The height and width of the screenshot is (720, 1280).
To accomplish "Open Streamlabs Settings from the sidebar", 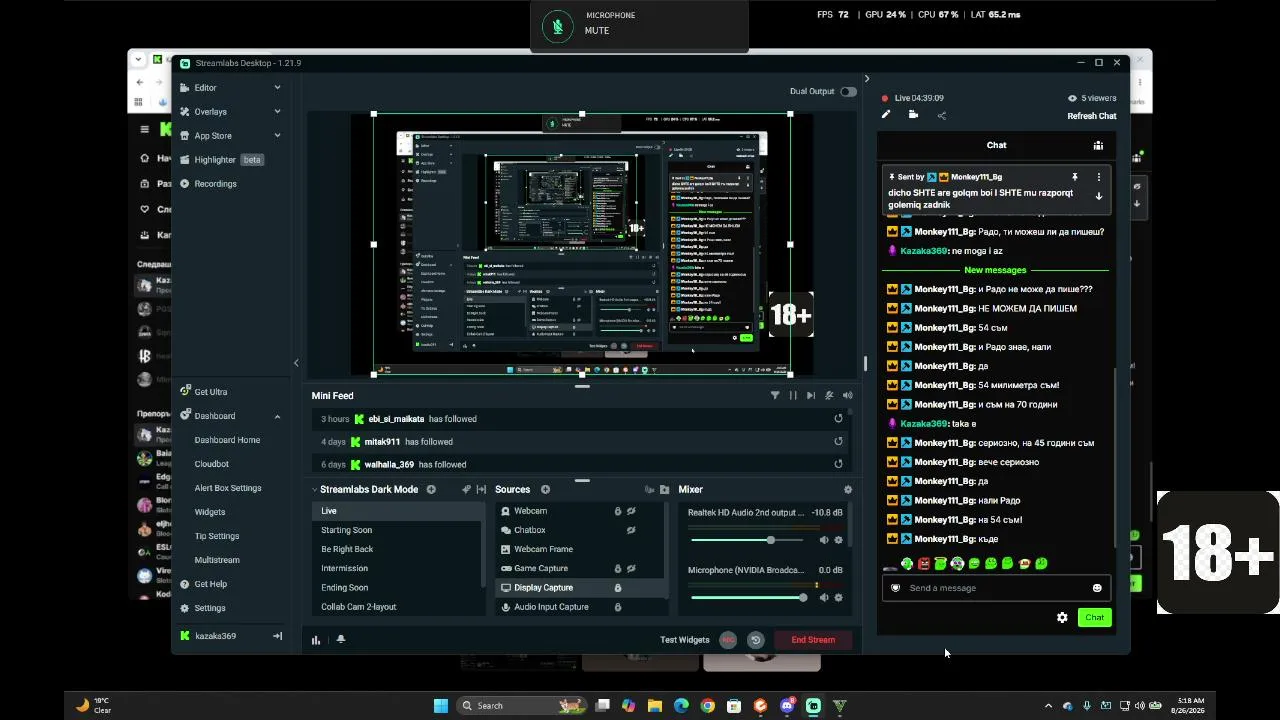I will 209,608.
